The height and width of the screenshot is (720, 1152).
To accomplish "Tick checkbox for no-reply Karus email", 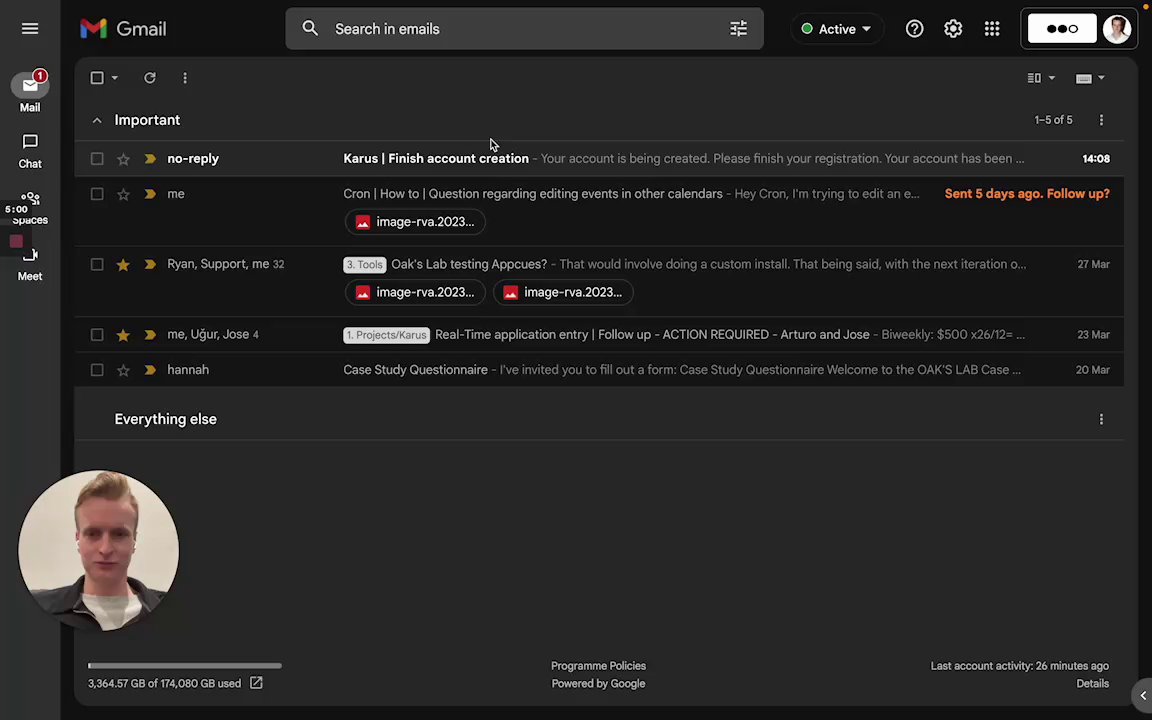I will pyautogui.click(x=97, y=159).
